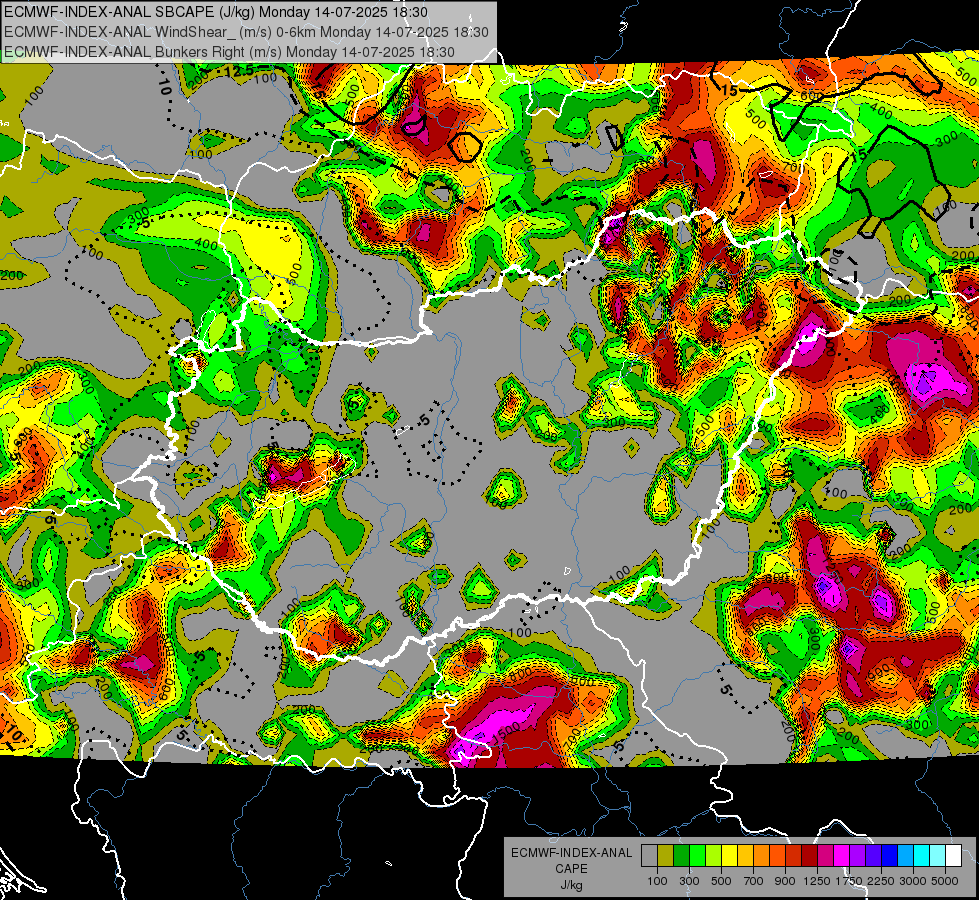Click the J/kg unit label in legend
Image resolution: width=979 pixels, height=900 pixels.
point(572,885)
